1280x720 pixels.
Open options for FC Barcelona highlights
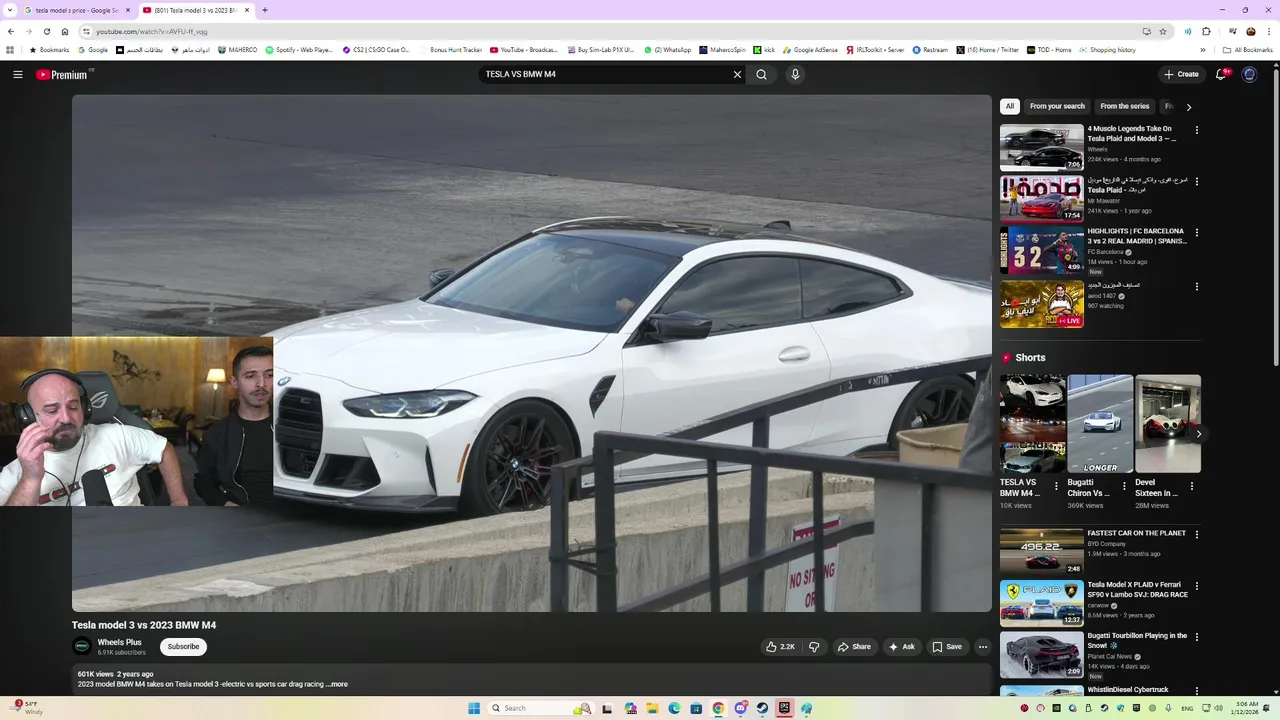[1196, 233]
